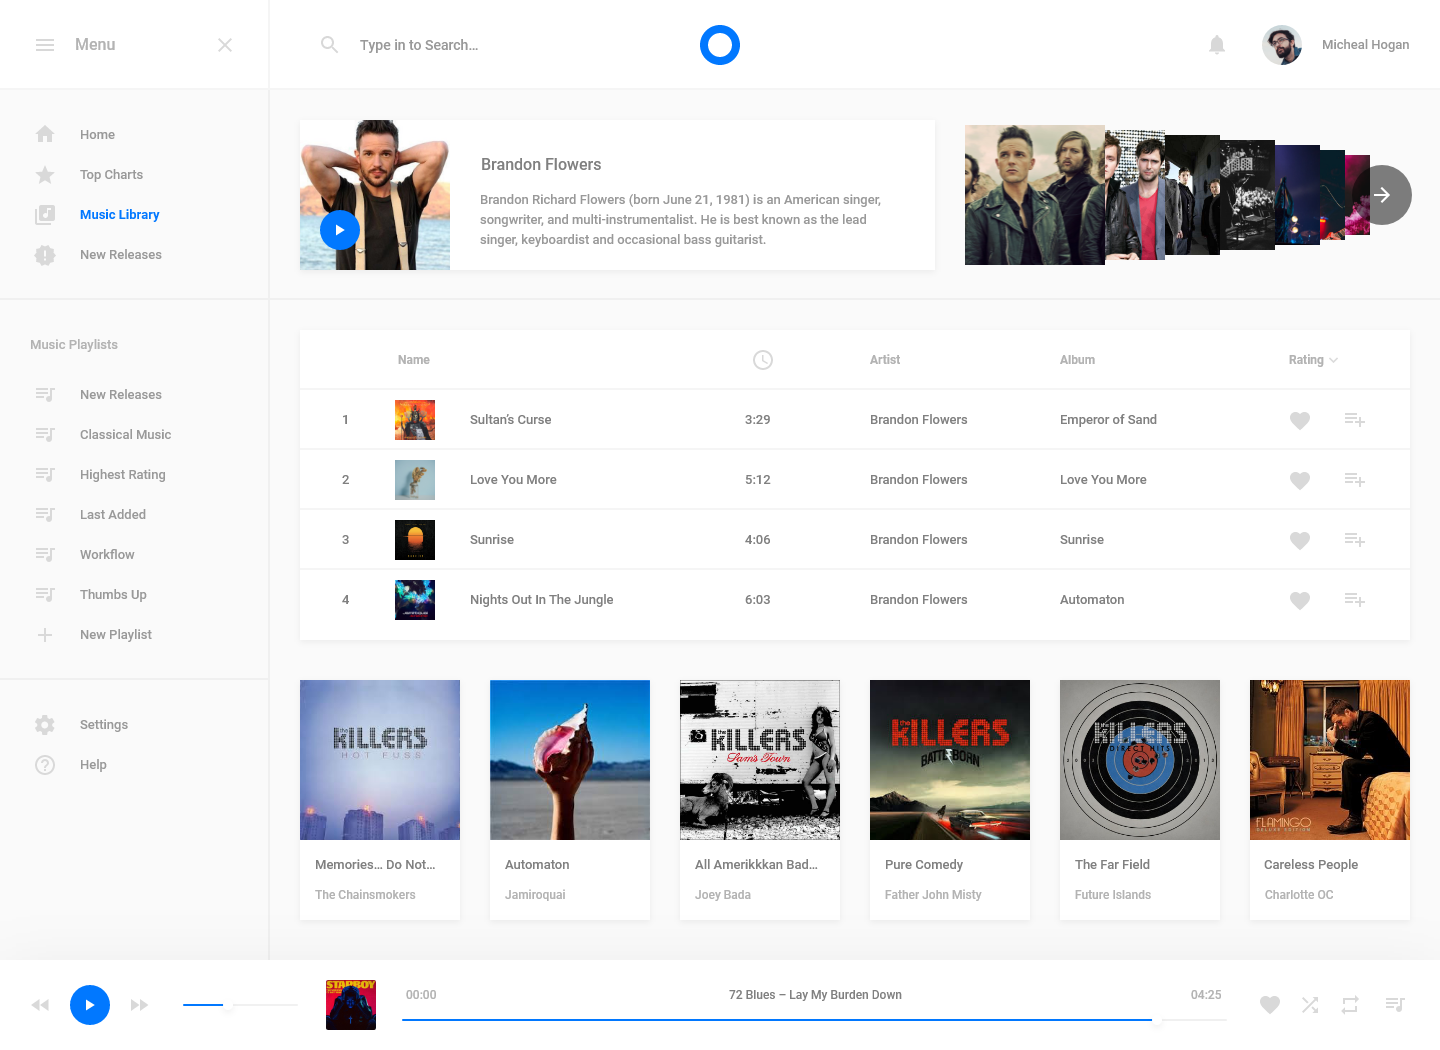Click the blue circle logo

tap(720, 45)
